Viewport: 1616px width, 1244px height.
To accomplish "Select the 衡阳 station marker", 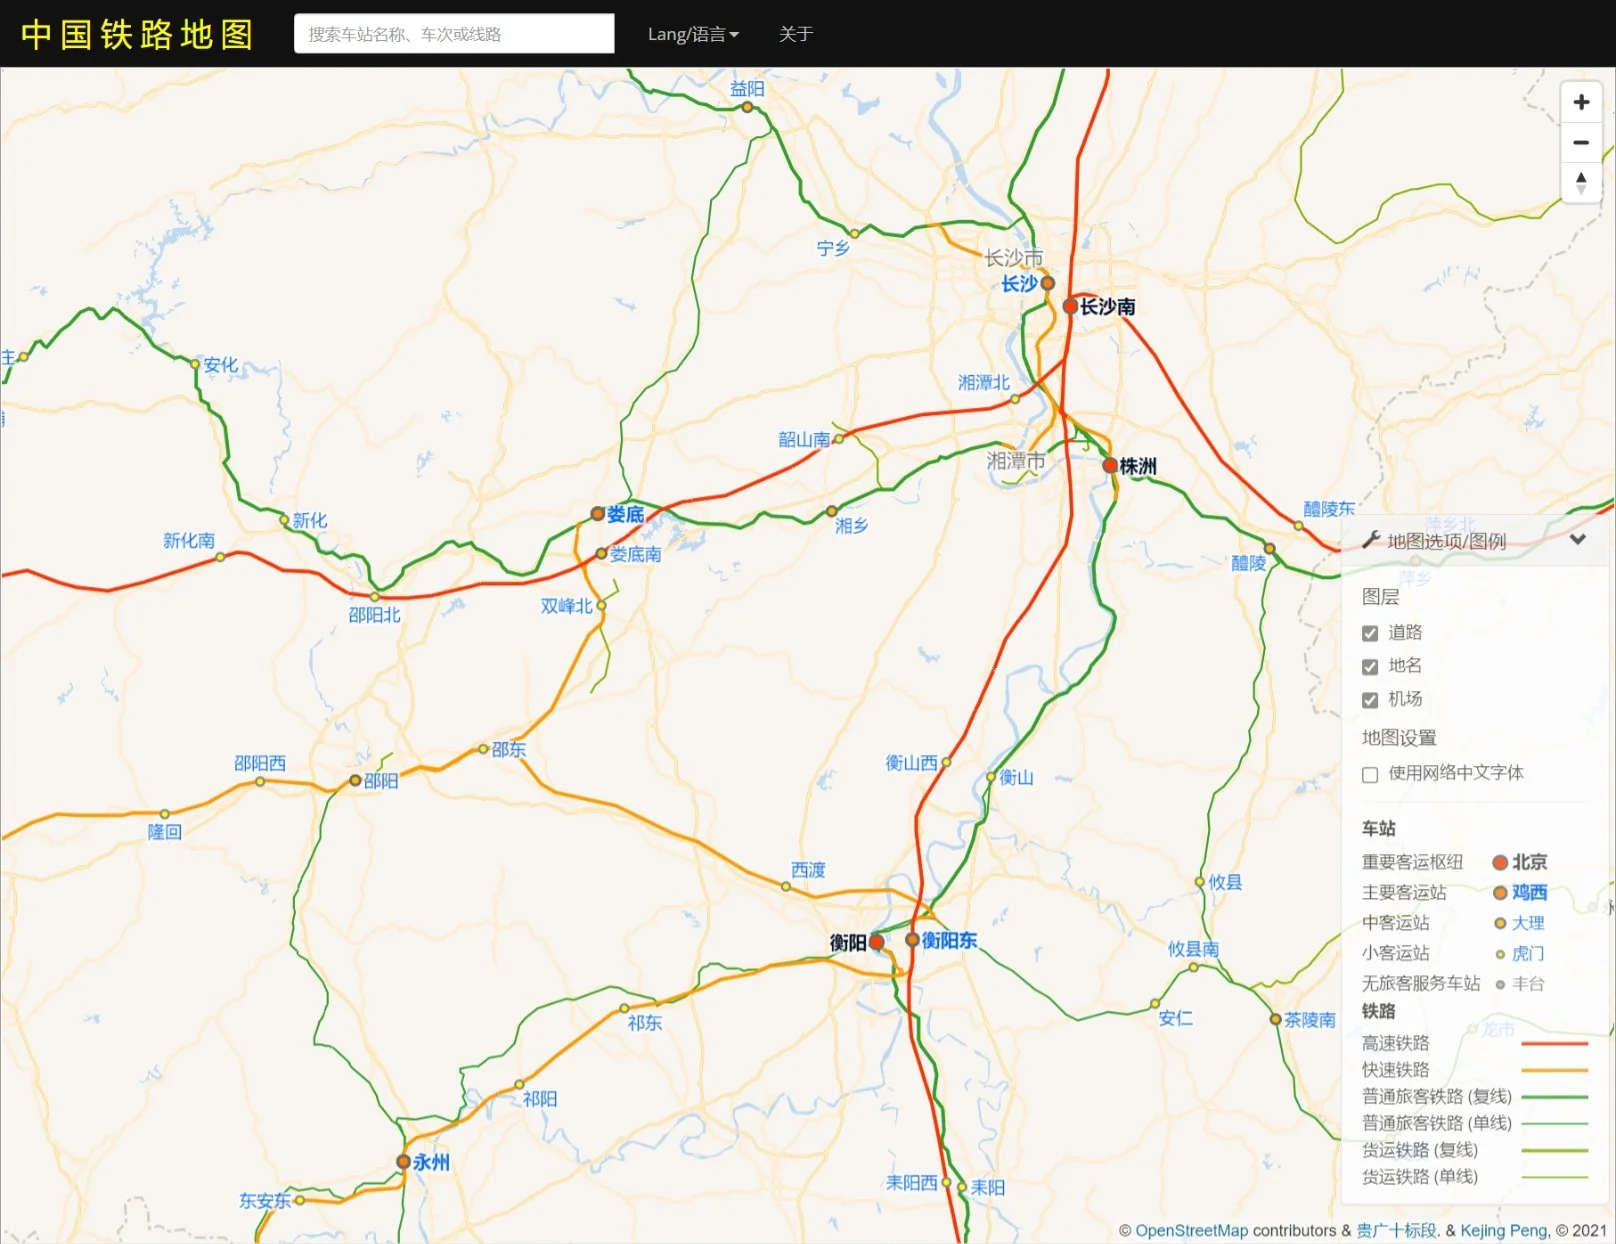I will tap(876, 941).
